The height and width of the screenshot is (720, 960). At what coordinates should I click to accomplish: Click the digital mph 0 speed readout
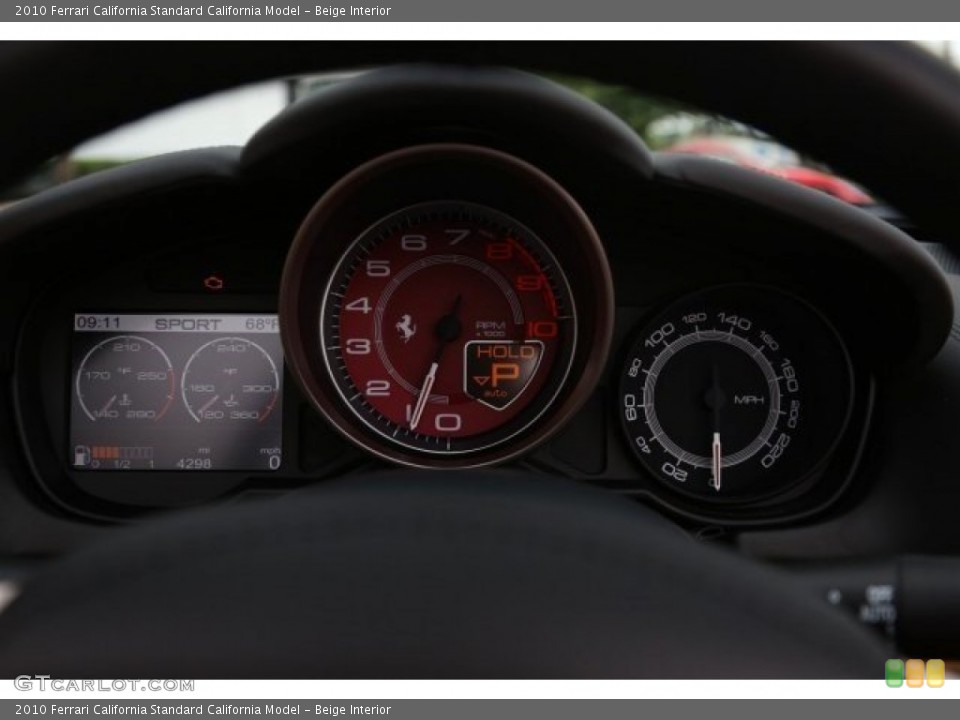(x=274, y=462)
